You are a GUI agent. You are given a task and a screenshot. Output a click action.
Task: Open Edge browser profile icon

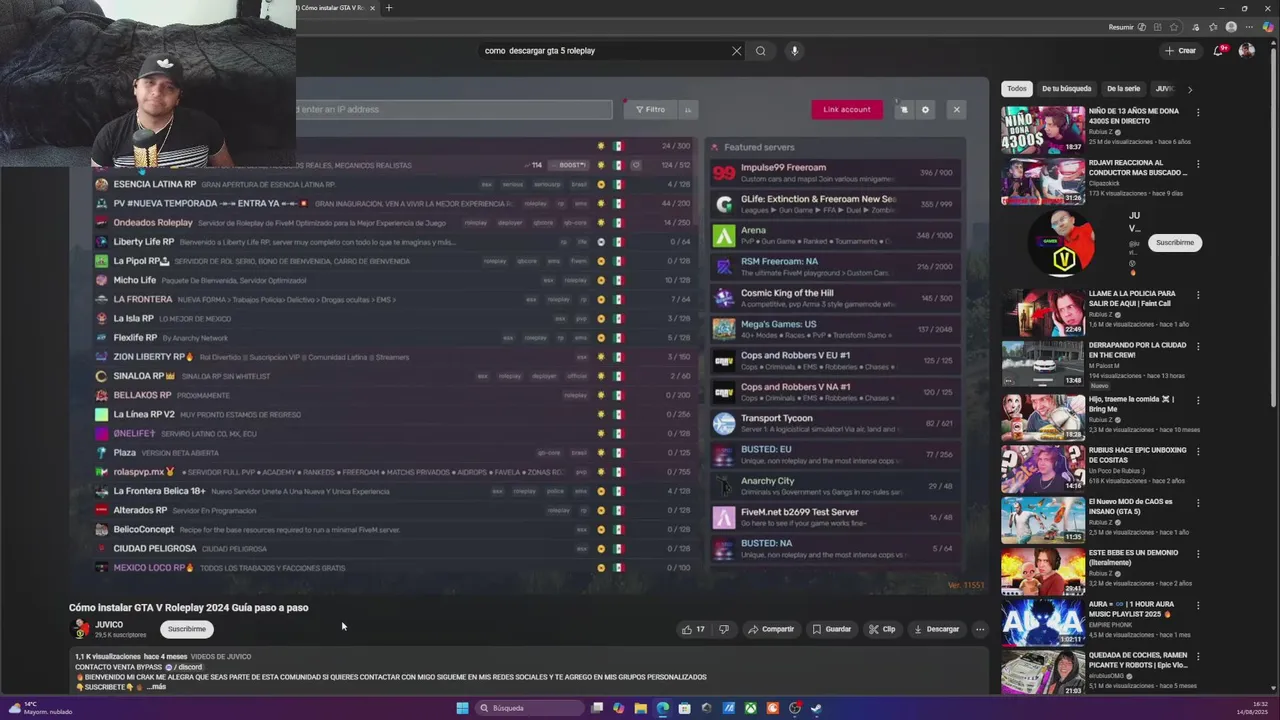tap(1231, 27)
